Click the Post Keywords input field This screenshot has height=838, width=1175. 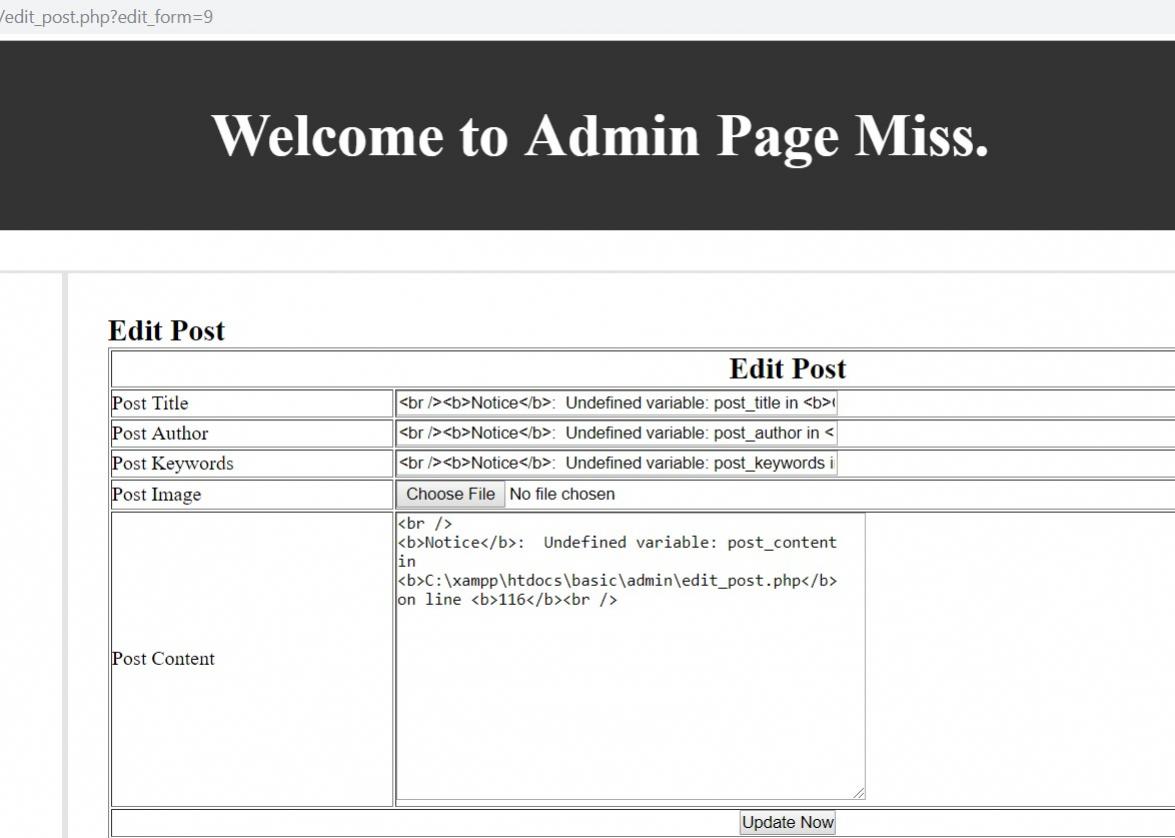(616, 463)
